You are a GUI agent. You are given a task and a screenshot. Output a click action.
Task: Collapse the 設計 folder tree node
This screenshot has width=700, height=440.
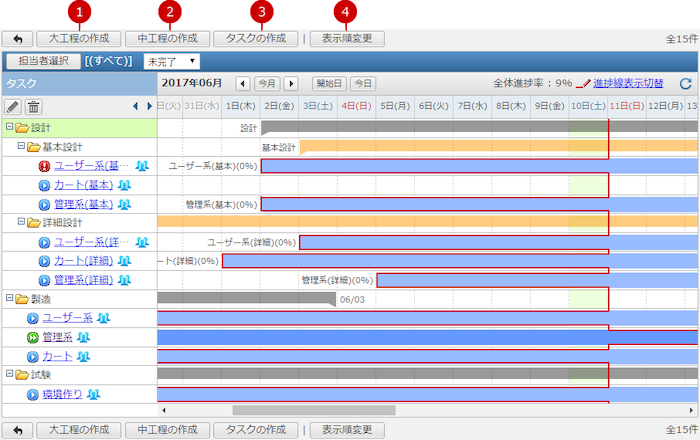[x=9, y=127]
